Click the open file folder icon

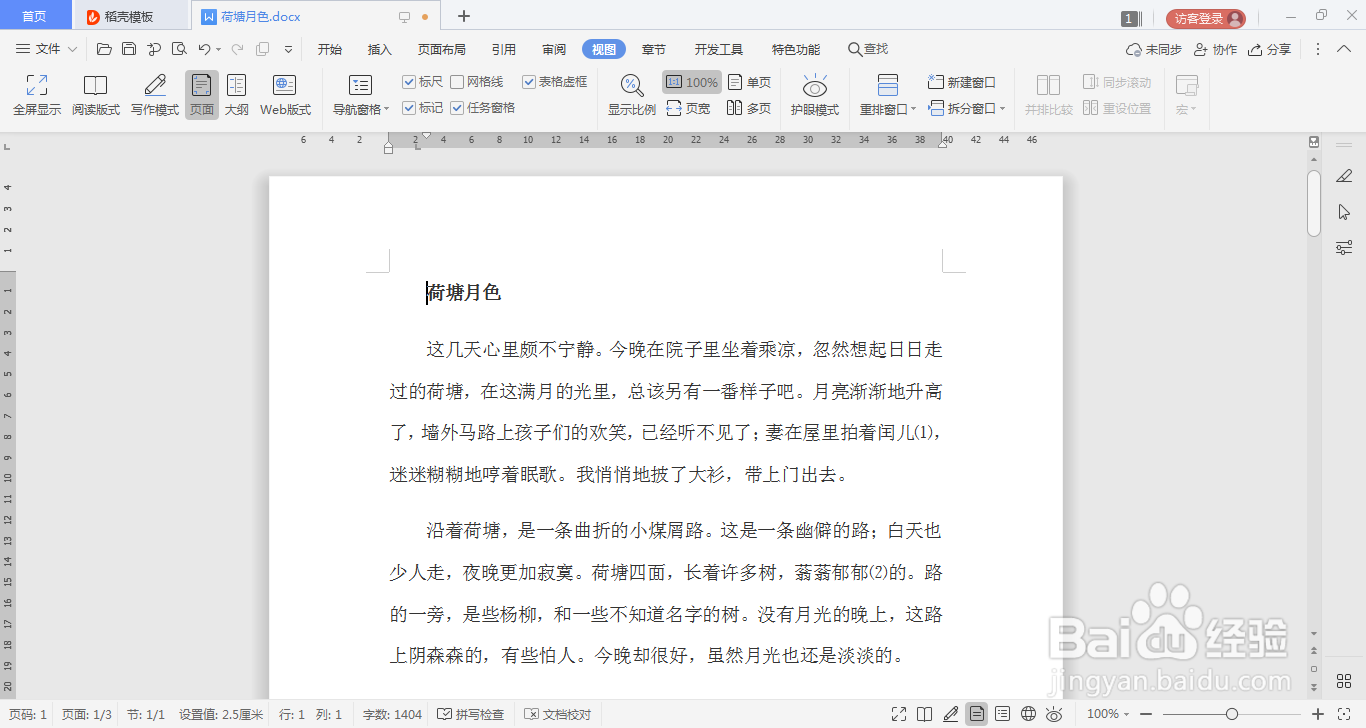click(x=104, y=49)
